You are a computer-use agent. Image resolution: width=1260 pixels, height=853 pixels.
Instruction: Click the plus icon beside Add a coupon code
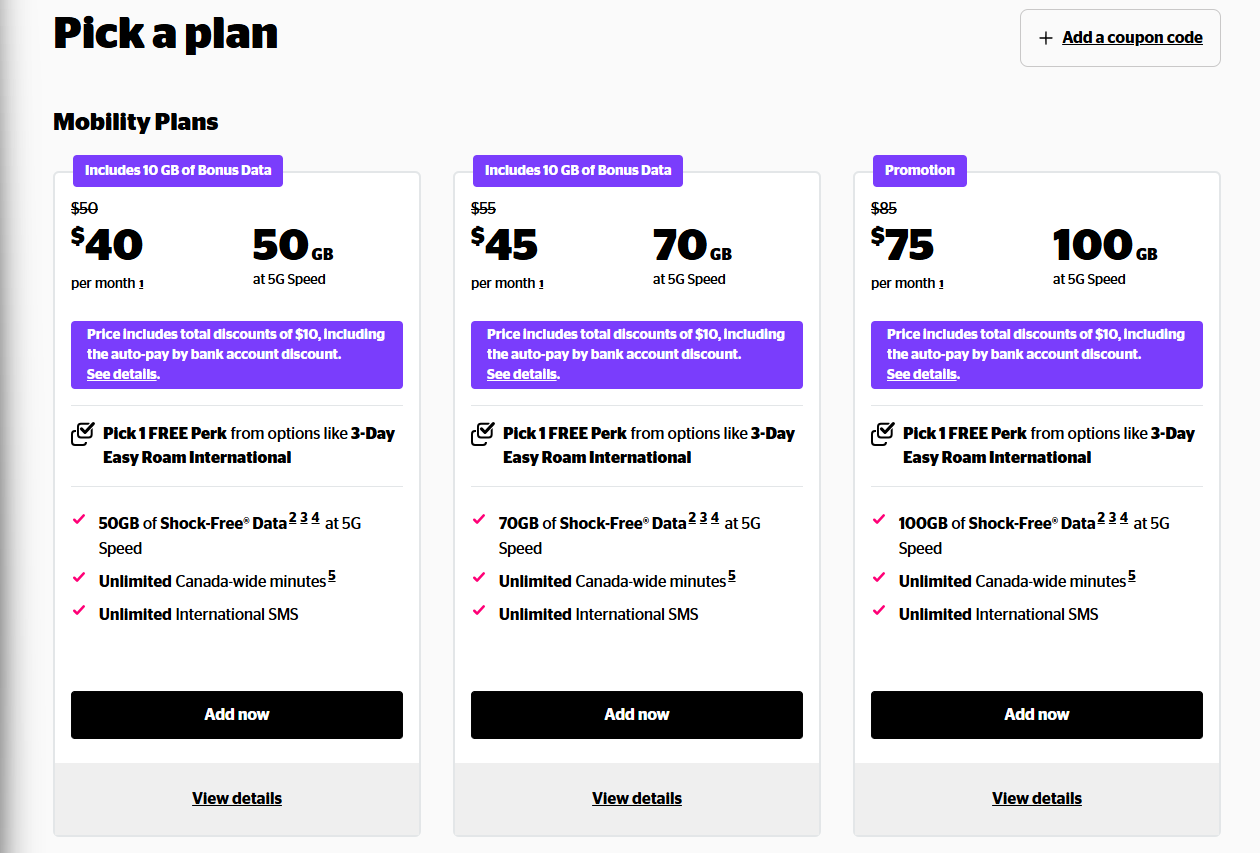click(x=1046, y=38)
